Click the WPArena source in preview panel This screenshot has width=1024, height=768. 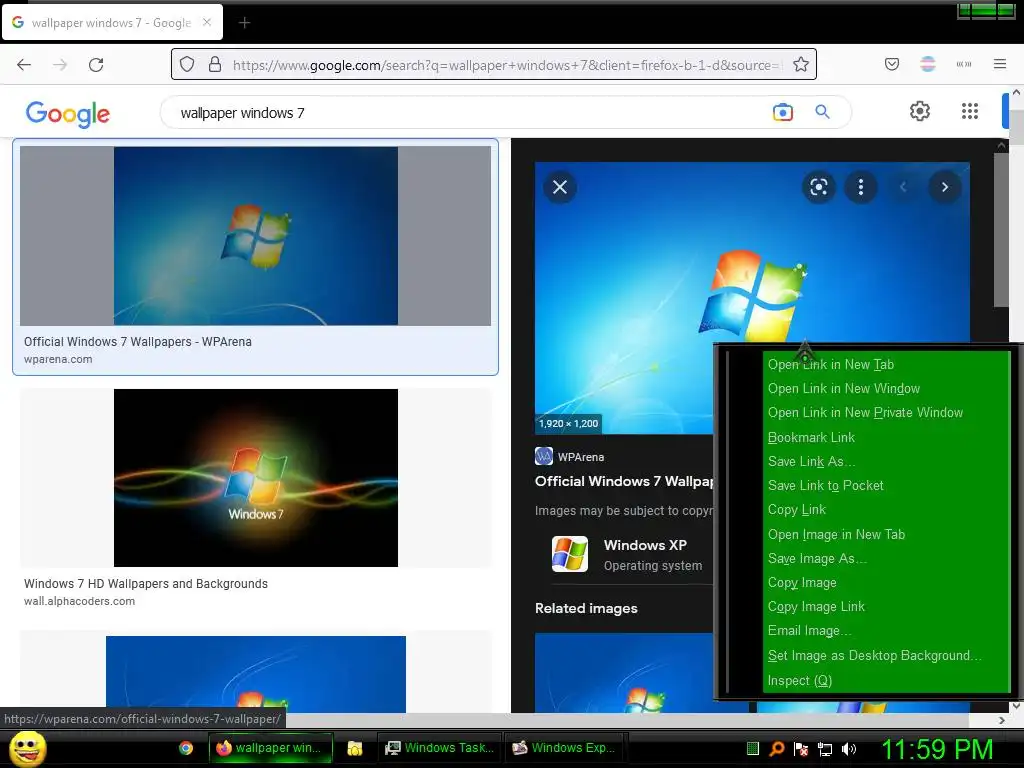tap(570, 456)
